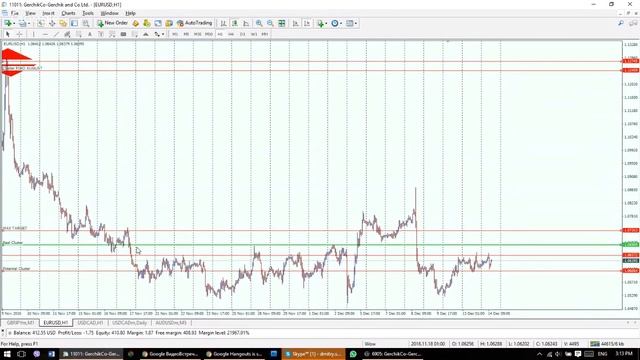Toggle the Data Window toolbar icon
640x360 pixels.
pos(52,23)
